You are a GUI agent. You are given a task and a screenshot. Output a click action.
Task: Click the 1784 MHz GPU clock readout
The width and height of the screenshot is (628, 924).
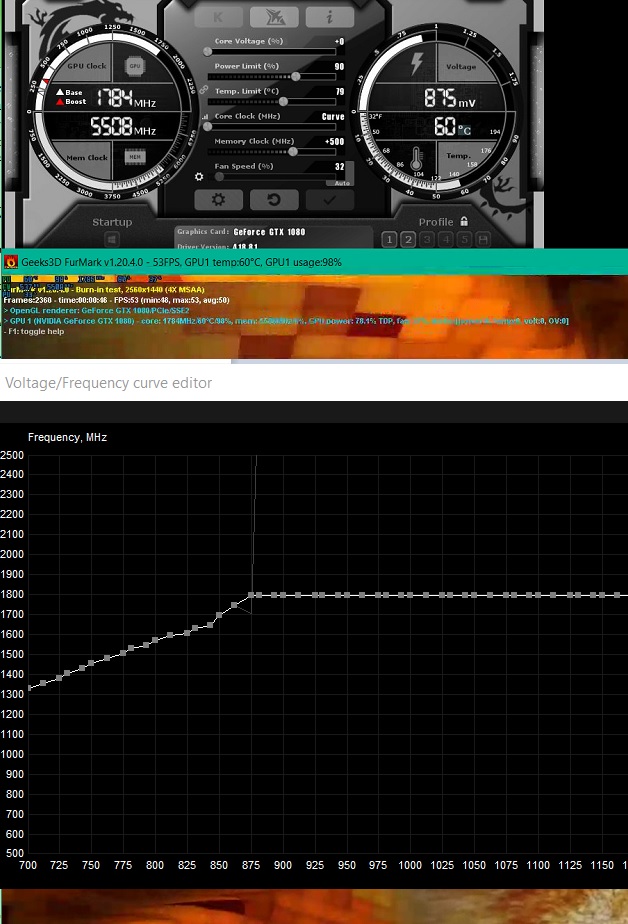tap(126, 98)
